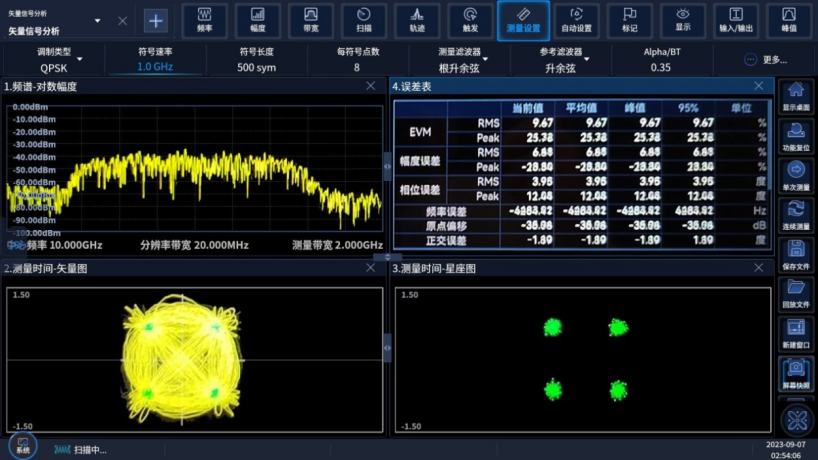Click the date and time display
This screenshot has height=460, width=818.
coord(785,450)
